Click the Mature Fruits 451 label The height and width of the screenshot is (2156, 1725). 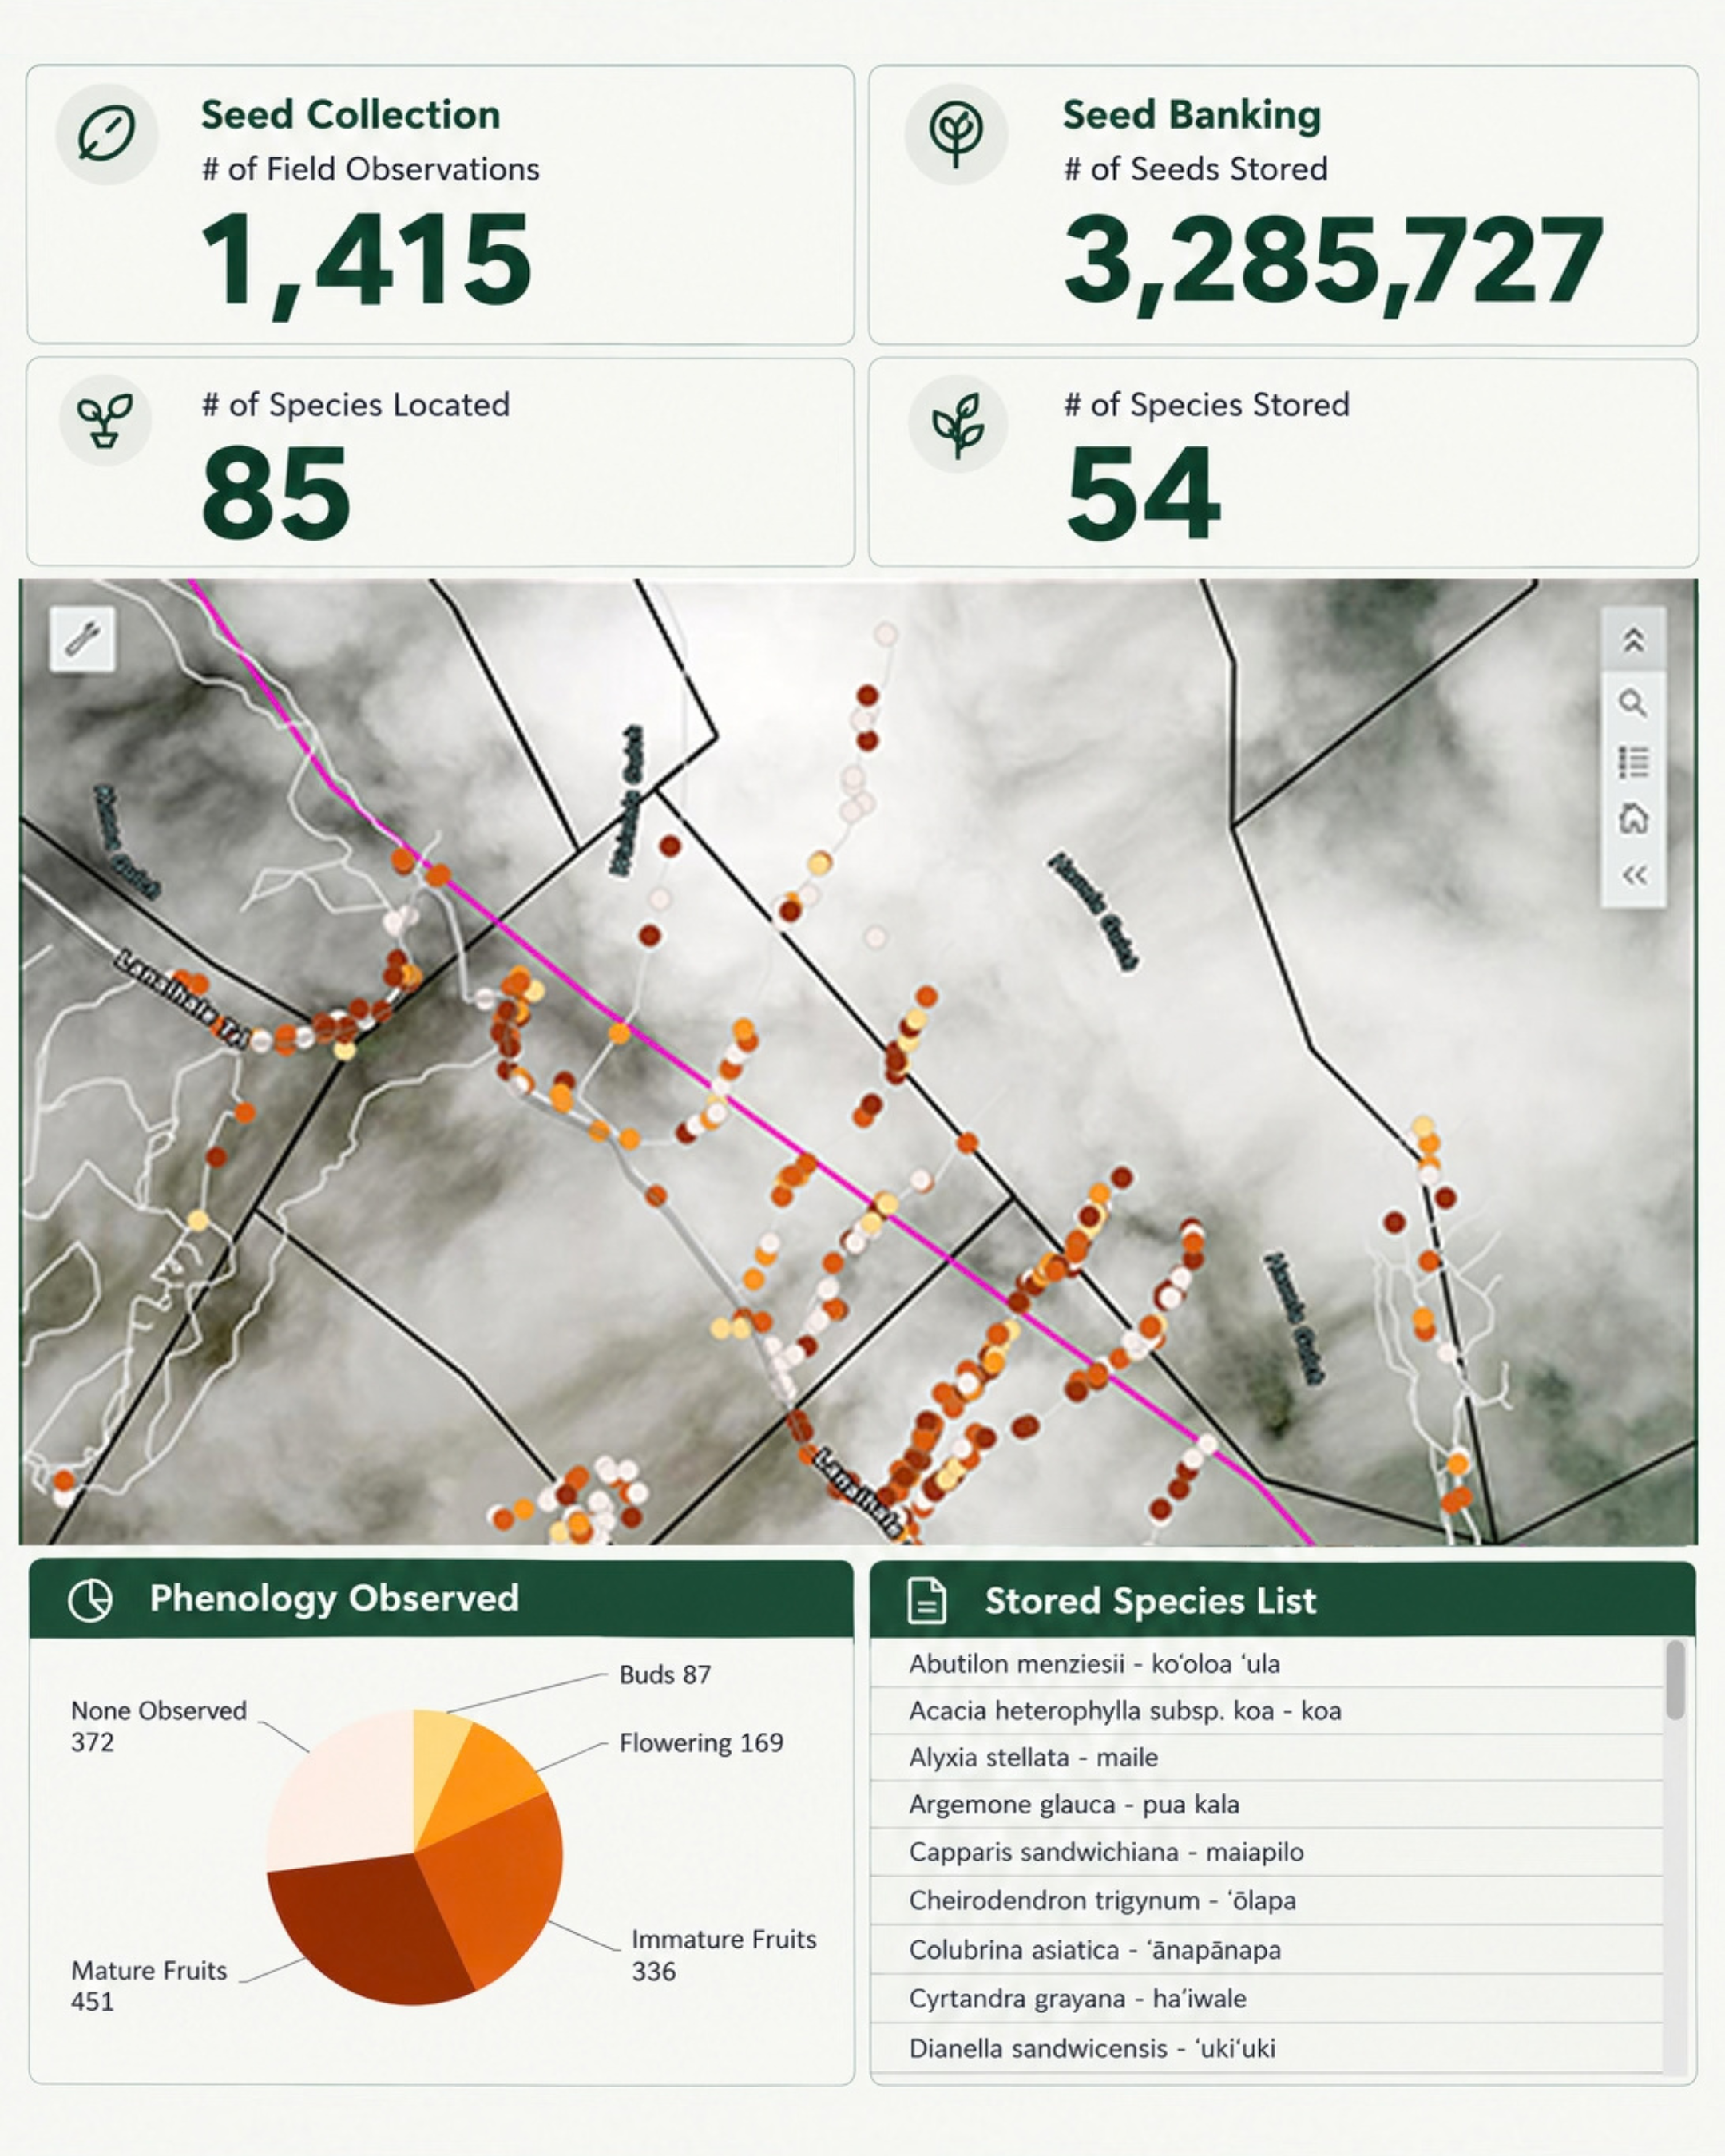149,1986
